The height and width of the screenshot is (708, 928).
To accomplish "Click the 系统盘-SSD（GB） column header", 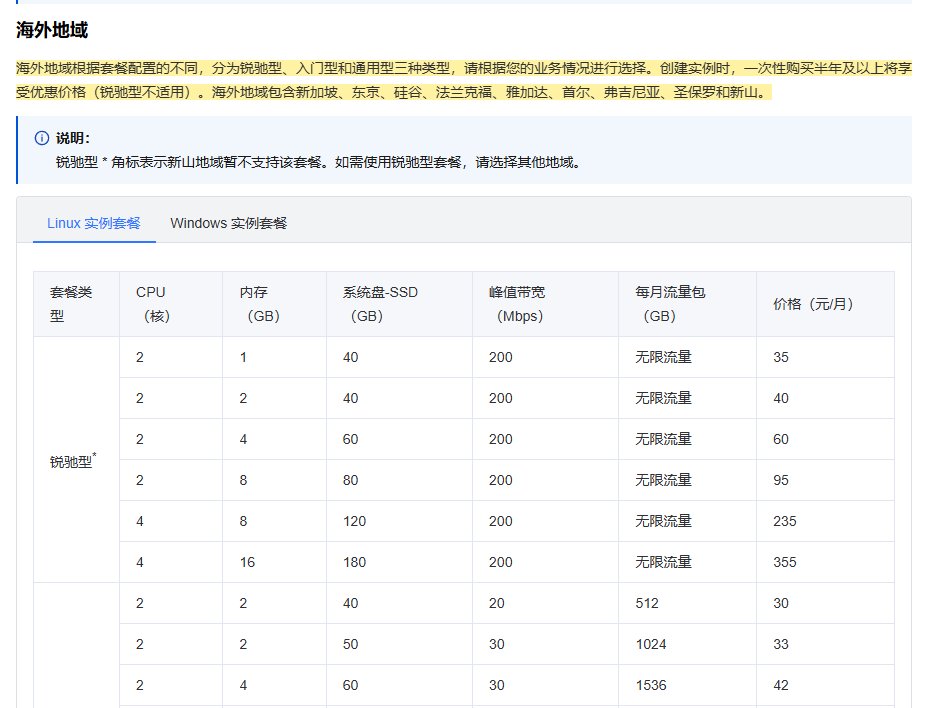I will 399,304.
